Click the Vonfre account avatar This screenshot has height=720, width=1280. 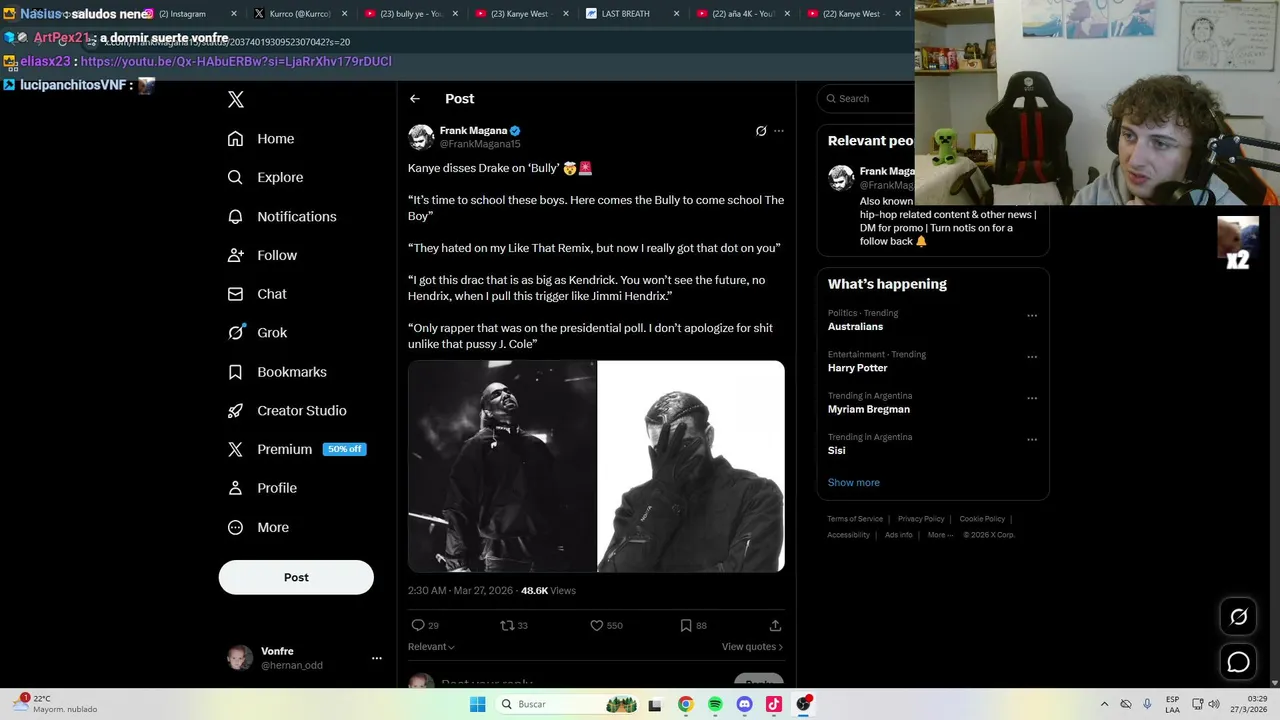pyautogui.click(x=240, y=658)
